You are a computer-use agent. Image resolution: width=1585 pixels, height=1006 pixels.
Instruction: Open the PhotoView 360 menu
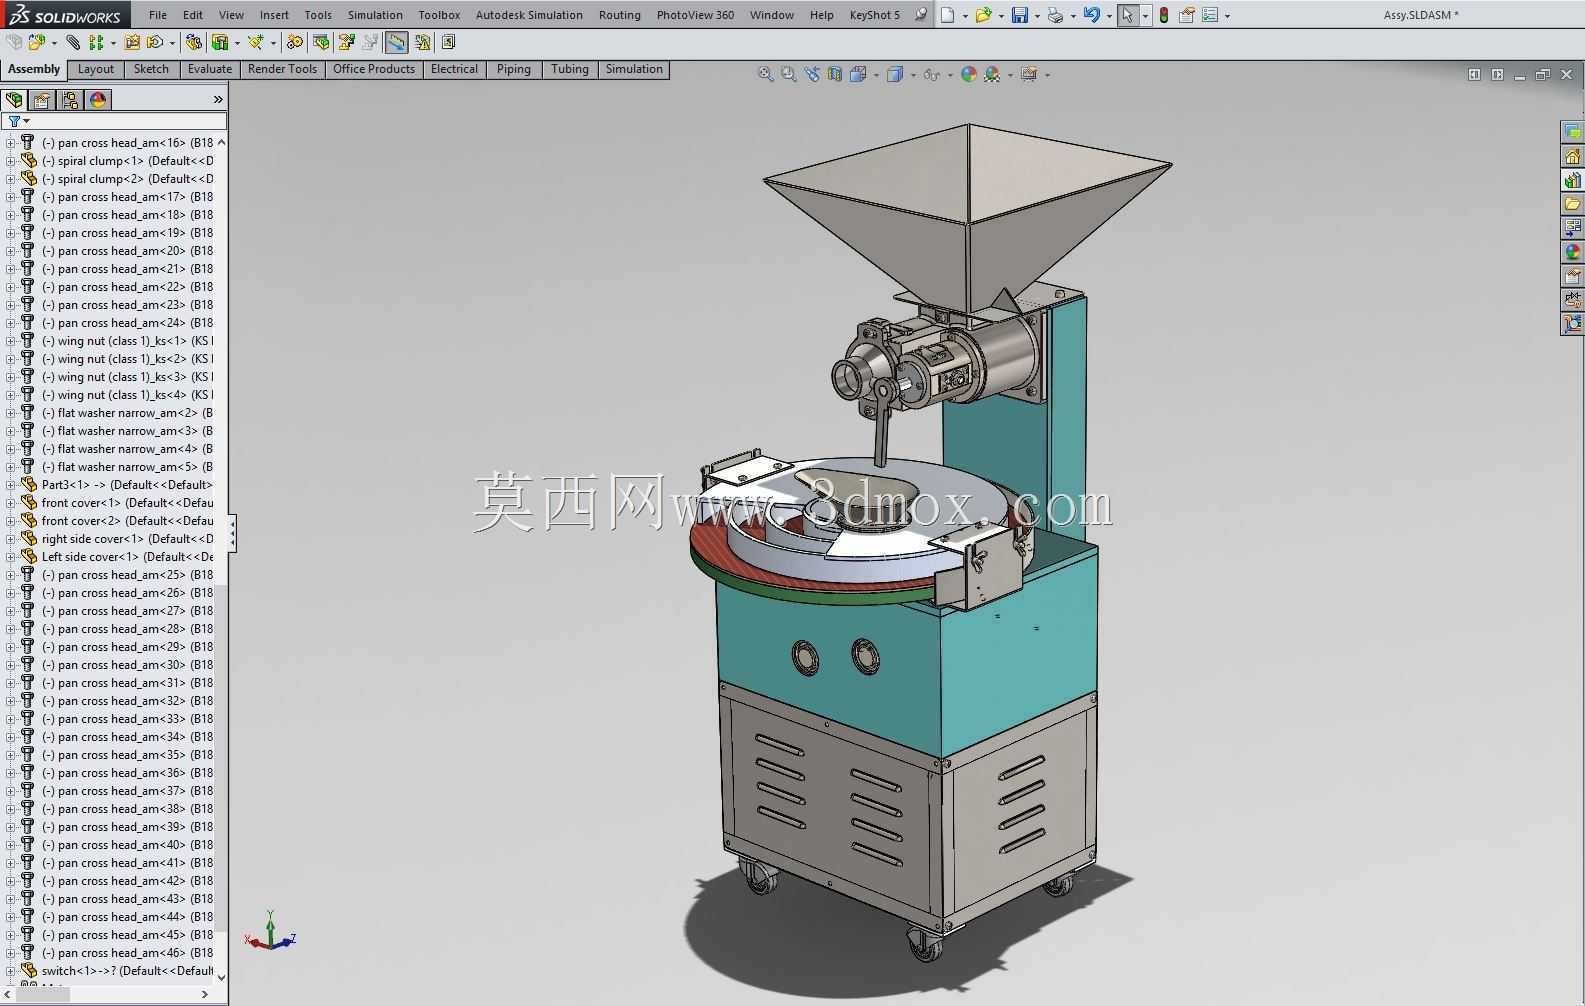[x=695, y=15]
